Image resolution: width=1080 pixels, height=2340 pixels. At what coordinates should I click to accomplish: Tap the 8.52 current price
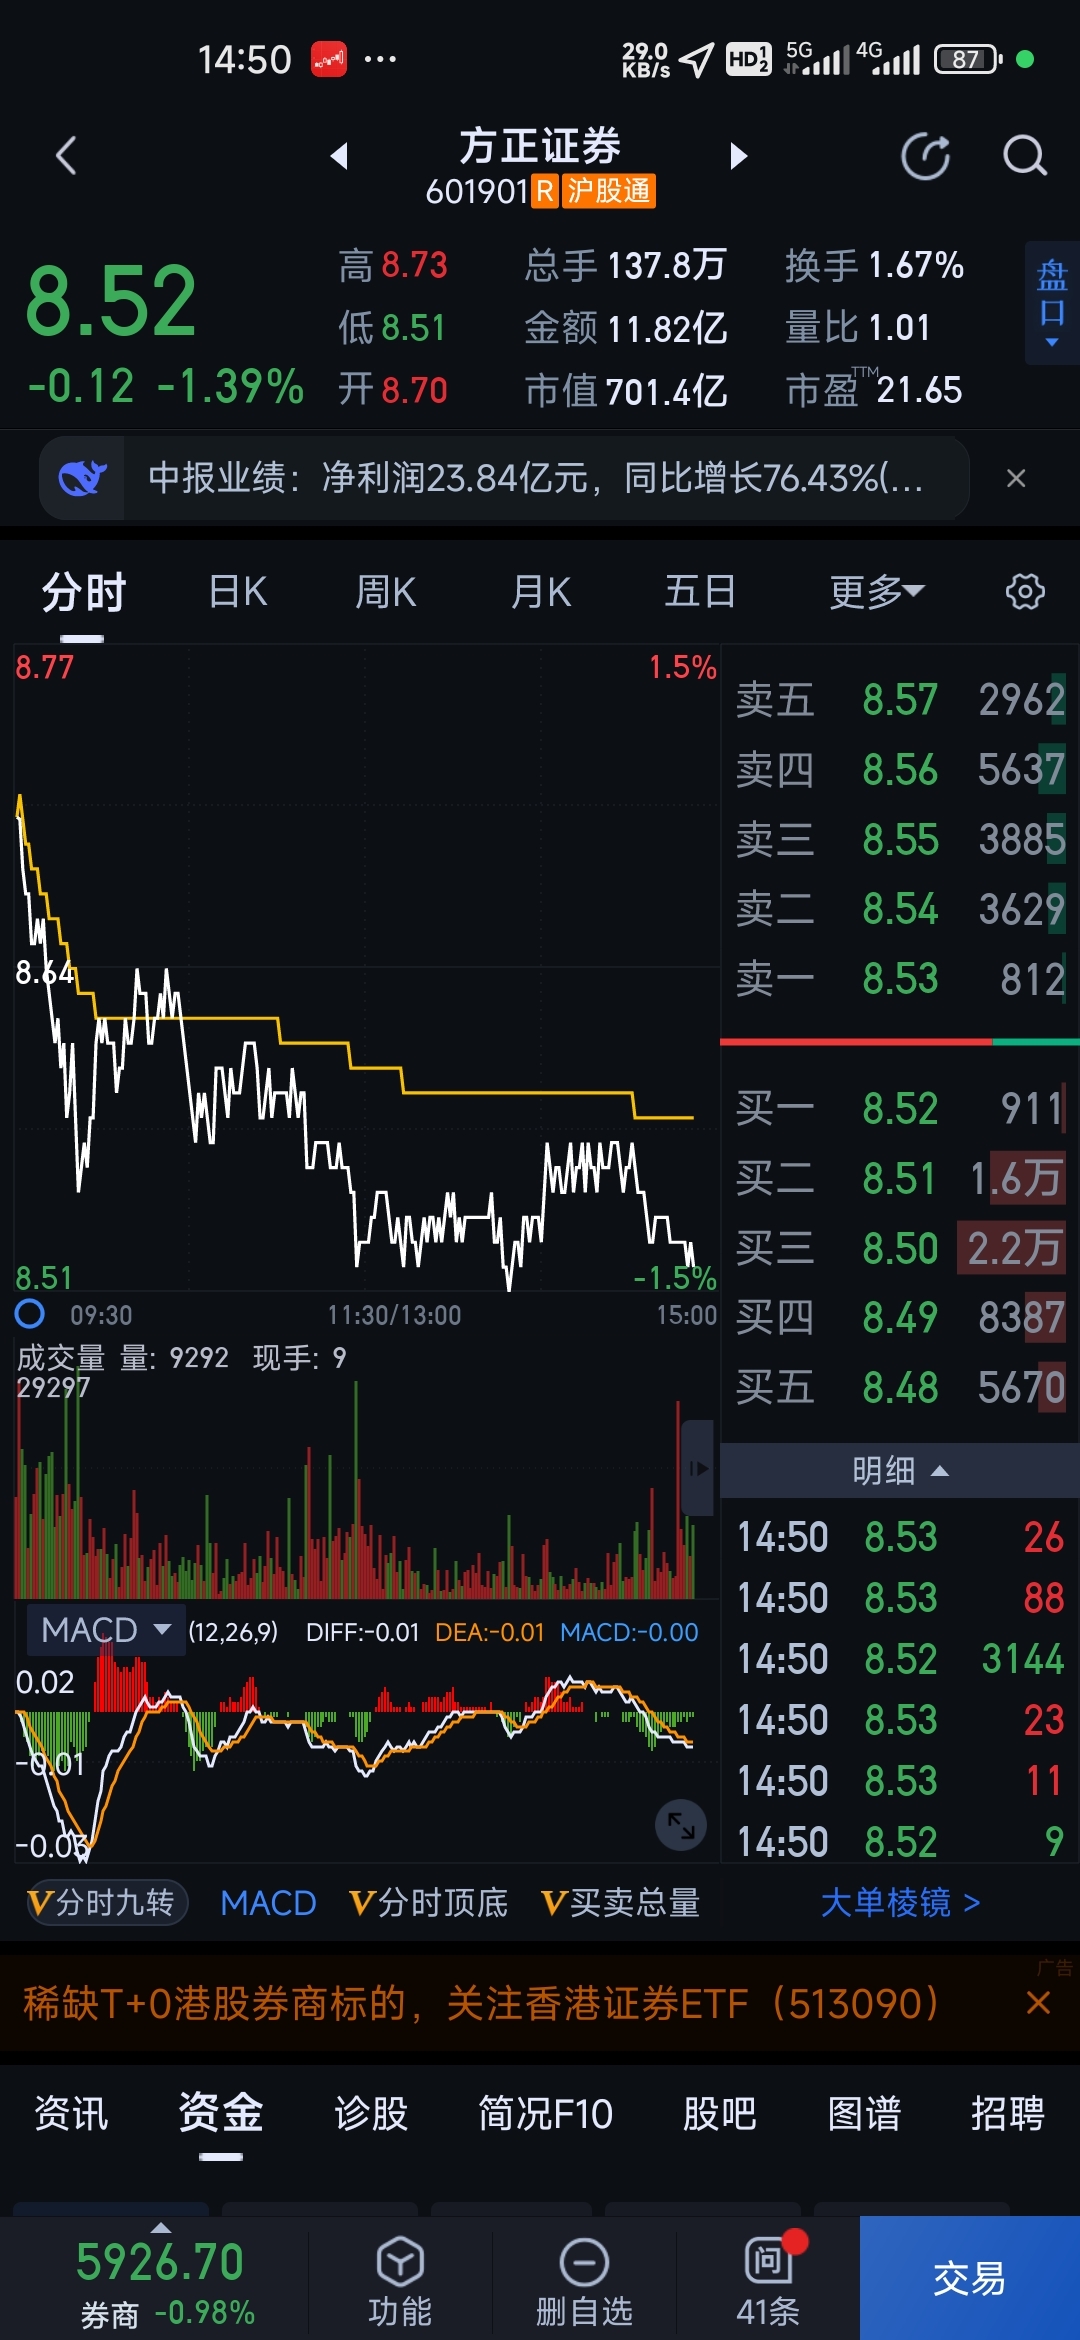coord(110,302)
